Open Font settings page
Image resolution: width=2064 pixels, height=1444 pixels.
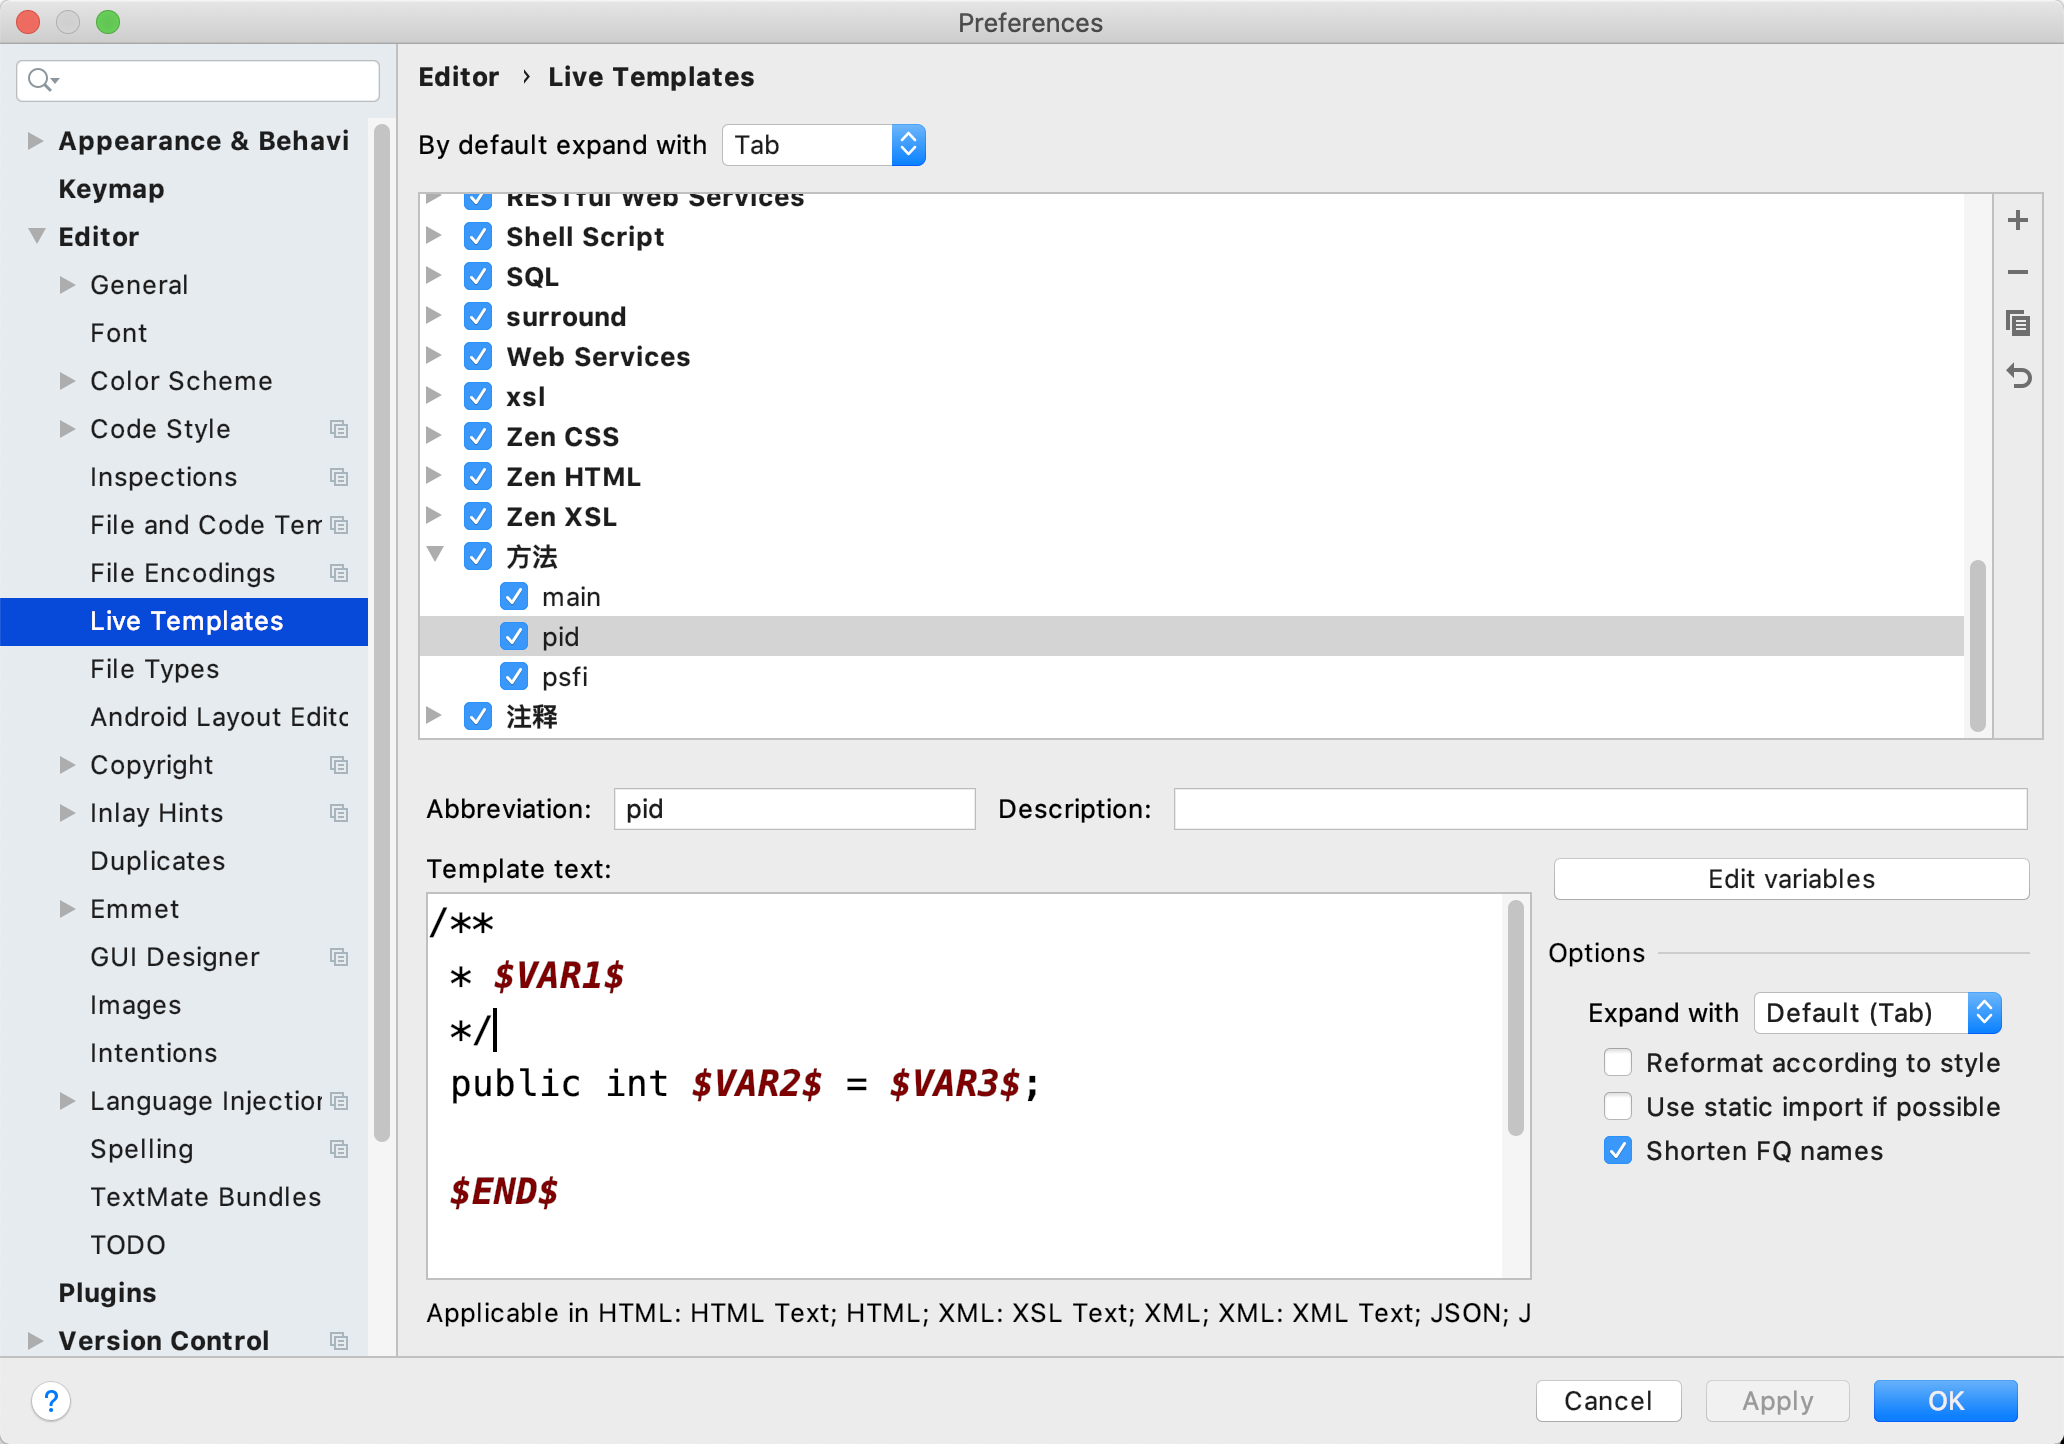pos(118,333)
